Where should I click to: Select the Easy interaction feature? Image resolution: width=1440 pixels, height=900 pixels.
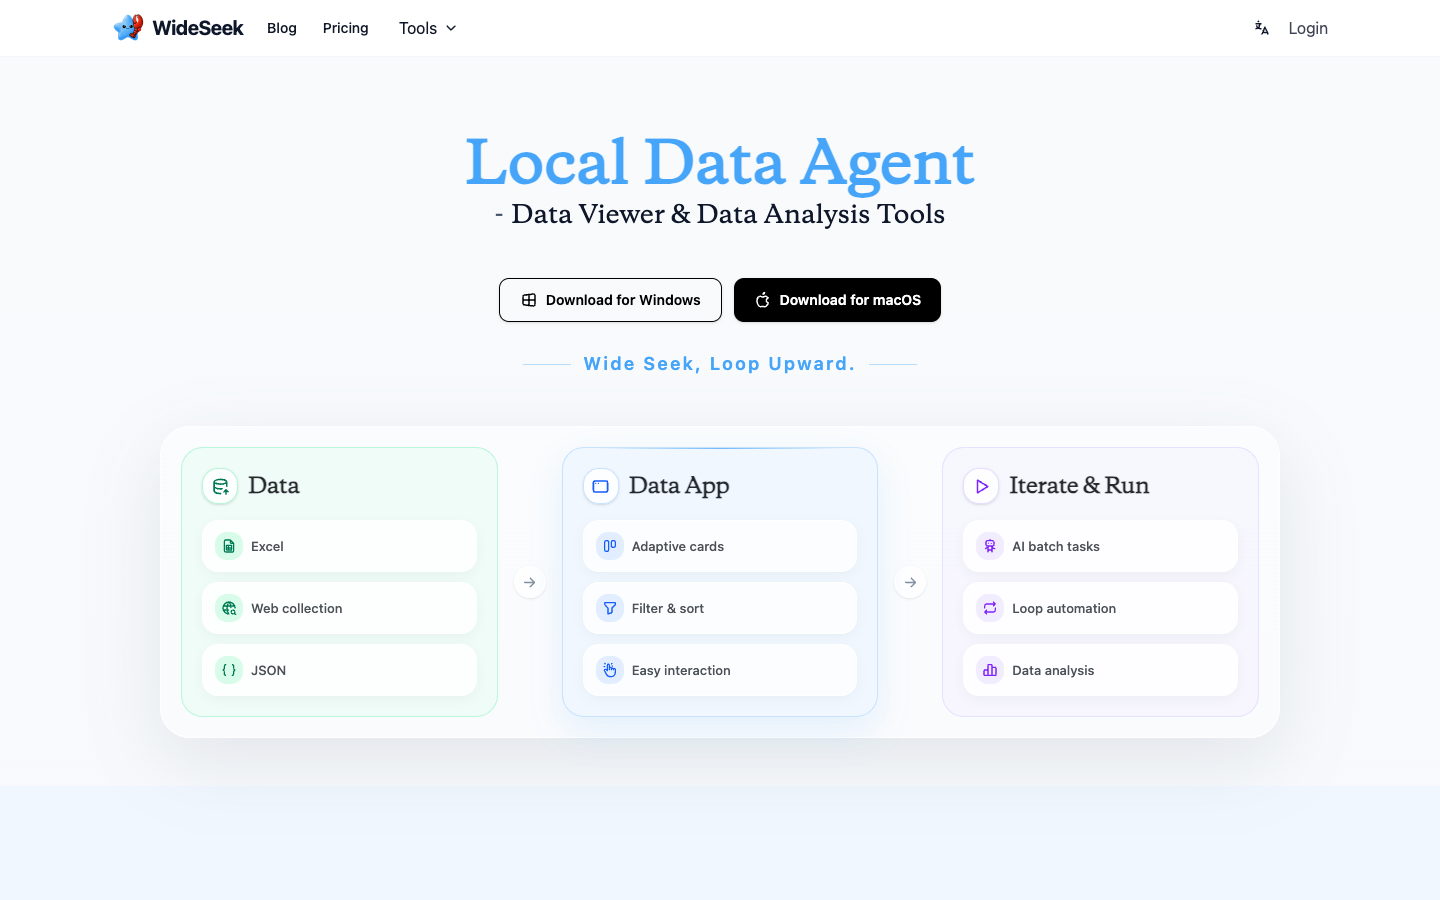720,670
